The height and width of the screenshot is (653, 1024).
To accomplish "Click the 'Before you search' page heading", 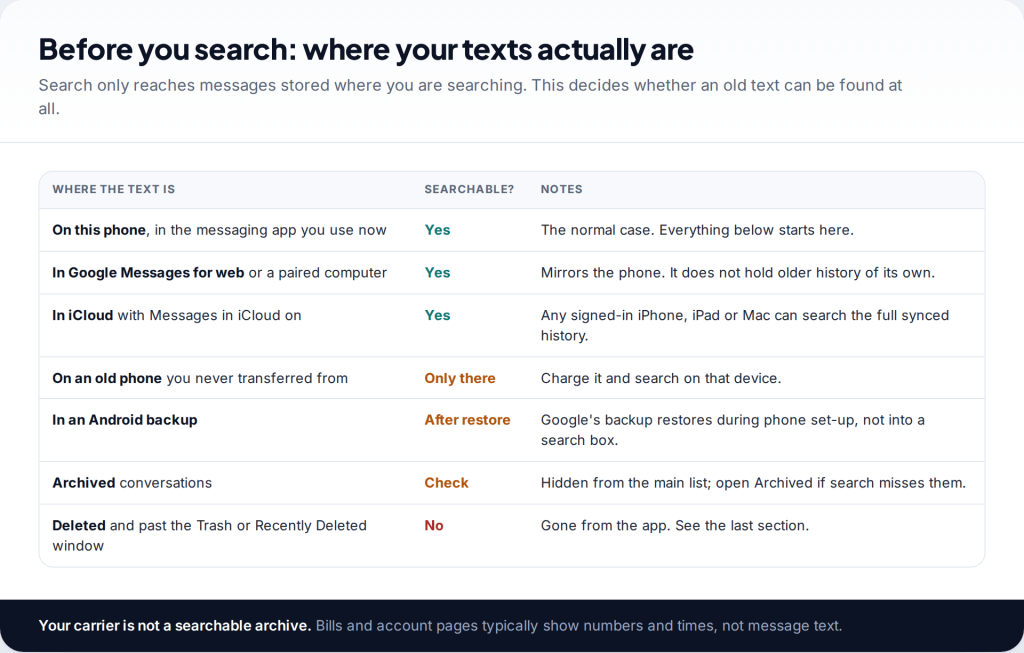I will coord(366,50).
